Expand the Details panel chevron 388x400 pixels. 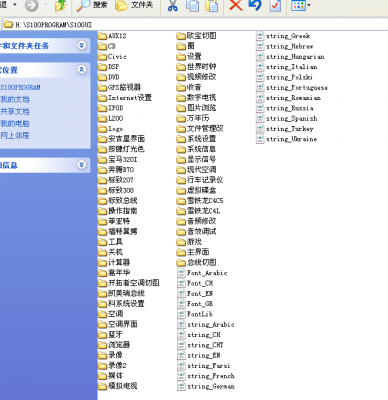(82, 164)
